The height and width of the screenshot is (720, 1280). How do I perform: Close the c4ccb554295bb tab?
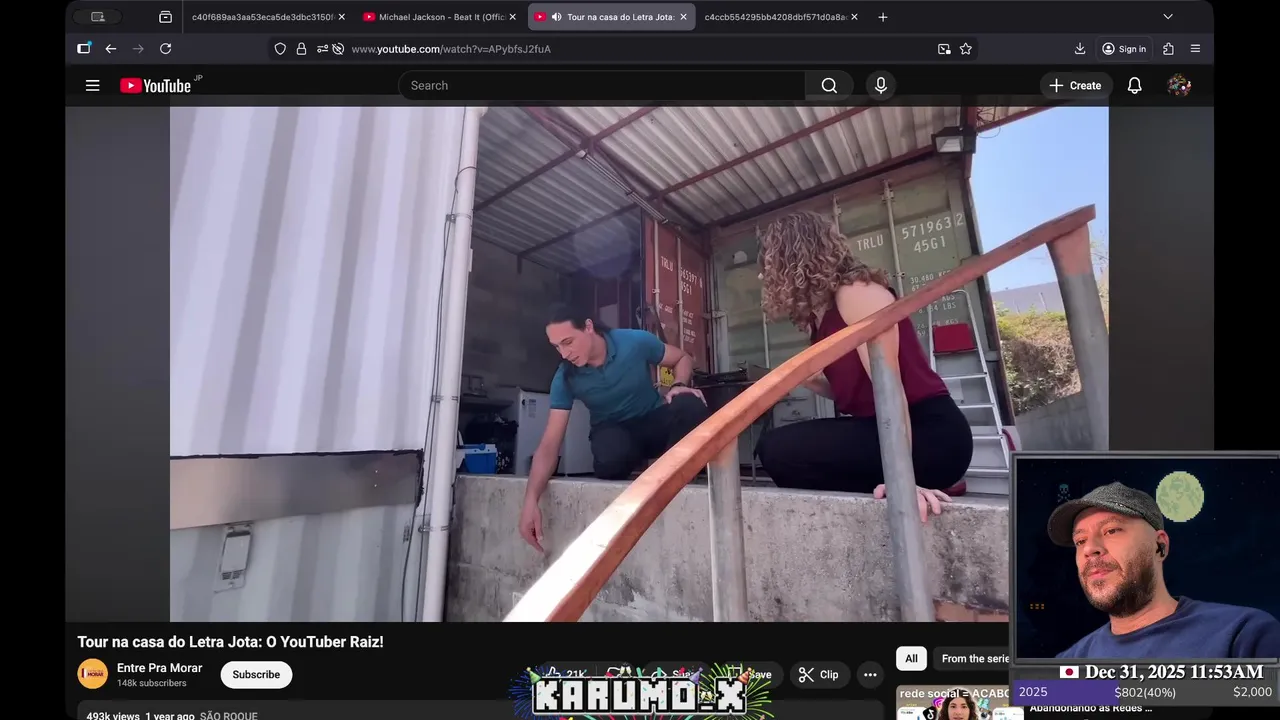[854, 17]
